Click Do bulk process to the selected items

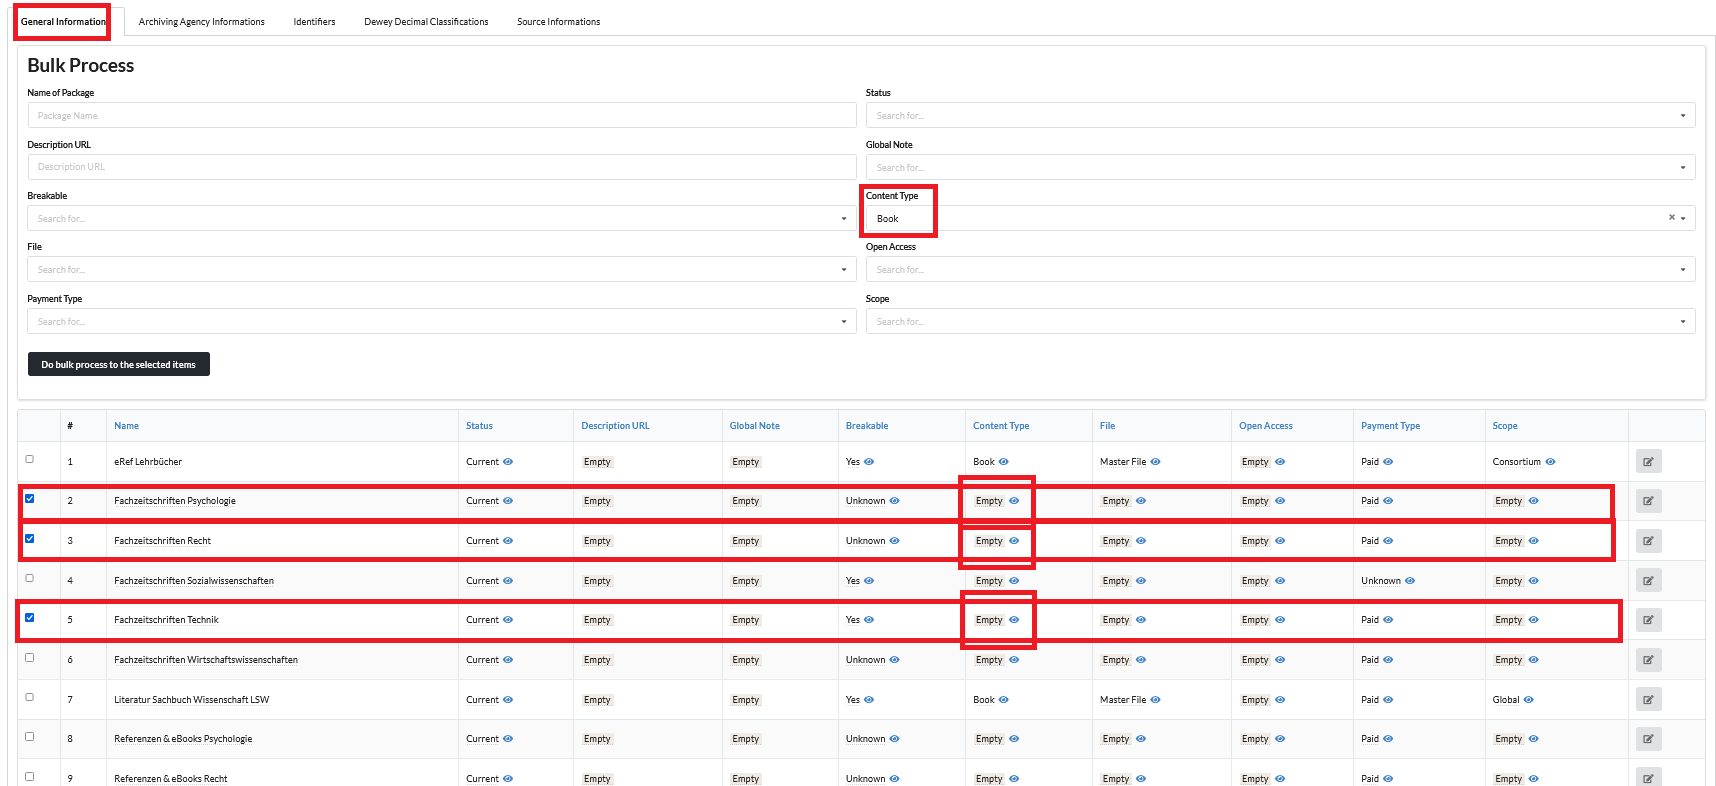(118, 365)
